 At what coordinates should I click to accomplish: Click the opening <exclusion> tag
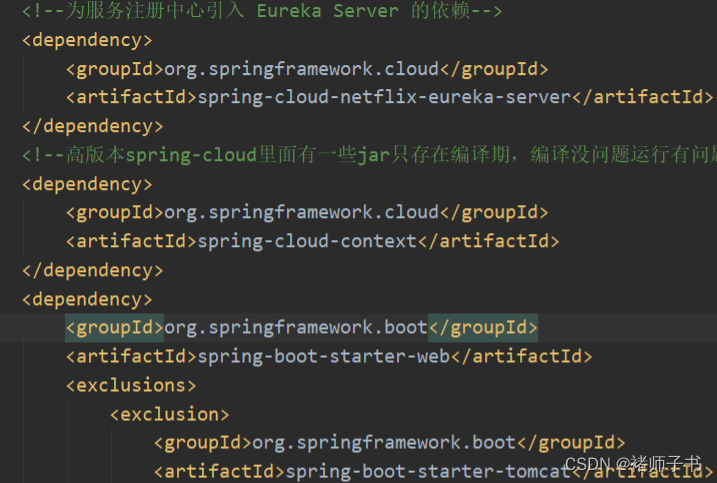pos(170,414)
